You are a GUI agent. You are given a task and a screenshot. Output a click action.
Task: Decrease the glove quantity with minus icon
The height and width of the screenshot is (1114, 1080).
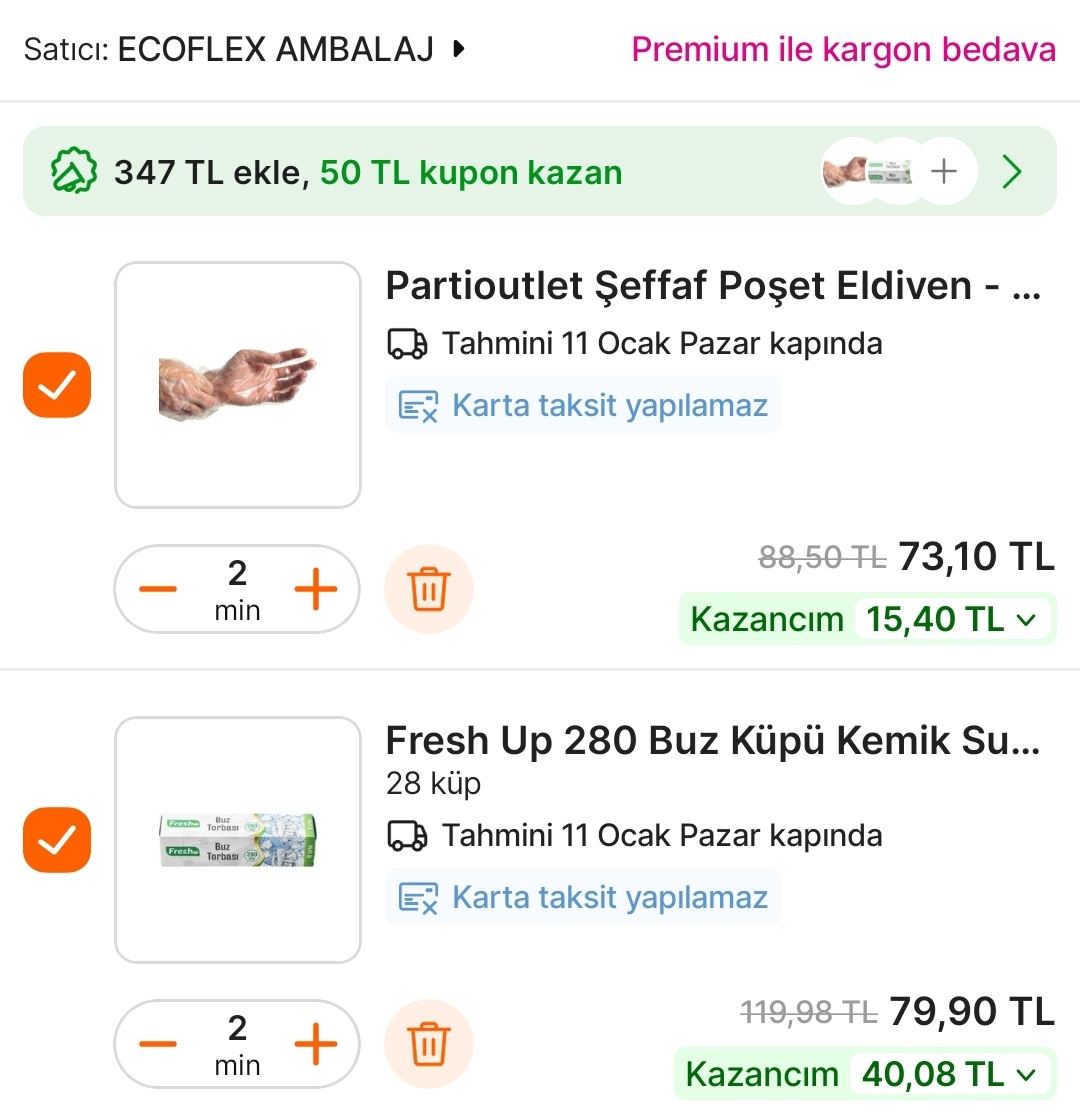pos(158,590)
